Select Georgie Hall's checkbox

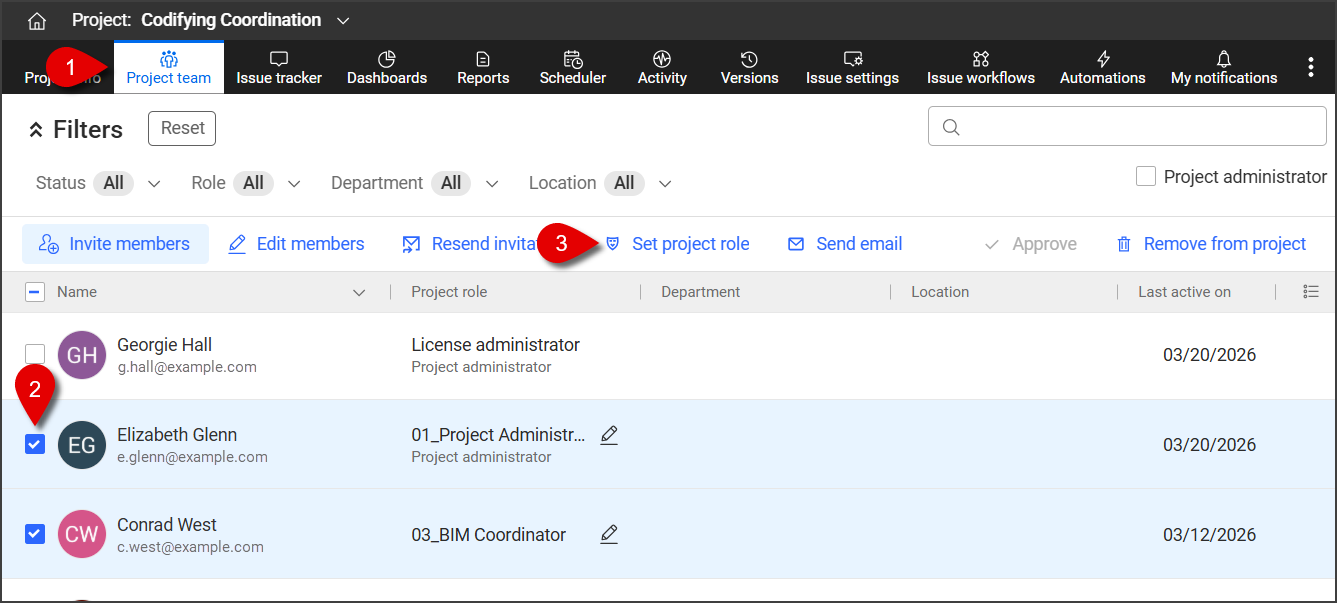pyautogui.click(x=35, y=354)
